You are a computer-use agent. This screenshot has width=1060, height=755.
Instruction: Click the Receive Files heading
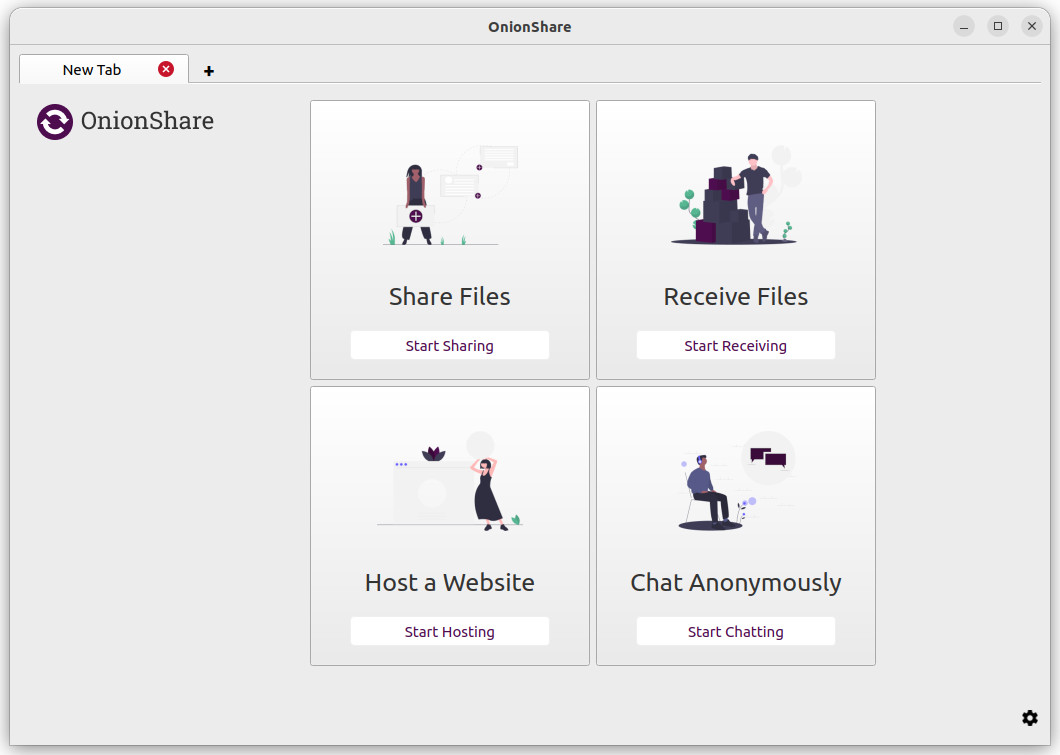click(x=735, y=297)
